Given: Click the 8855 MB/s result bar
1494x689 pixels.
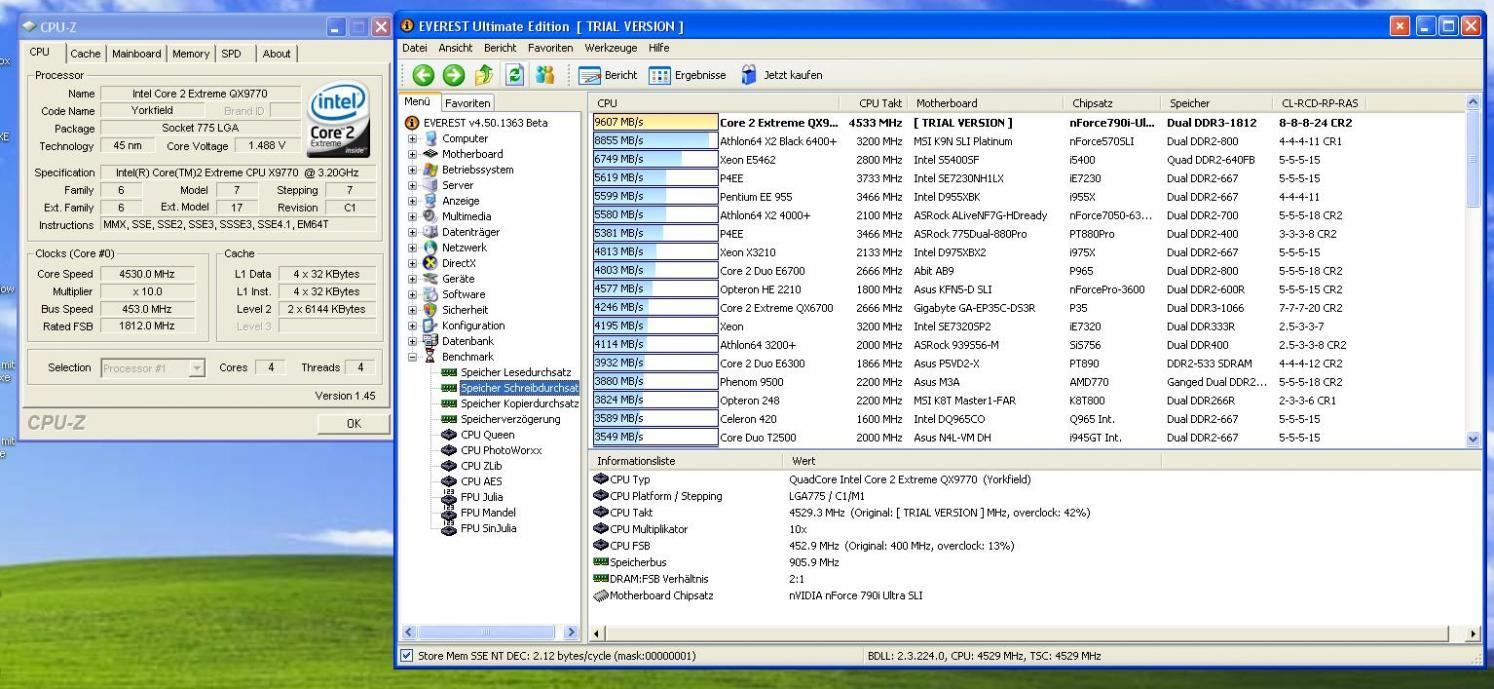Looking at the screenshot, I should (655, 141).
